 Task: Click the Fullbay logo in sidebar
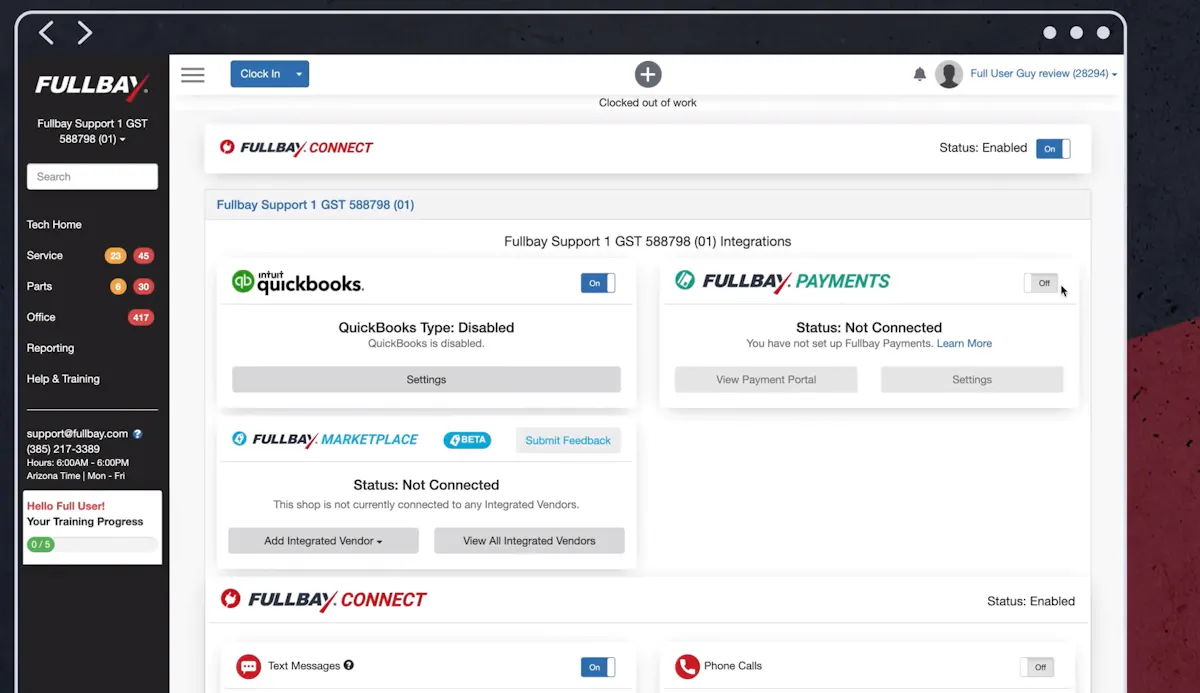pyautogui.click(x=92, y=86)
